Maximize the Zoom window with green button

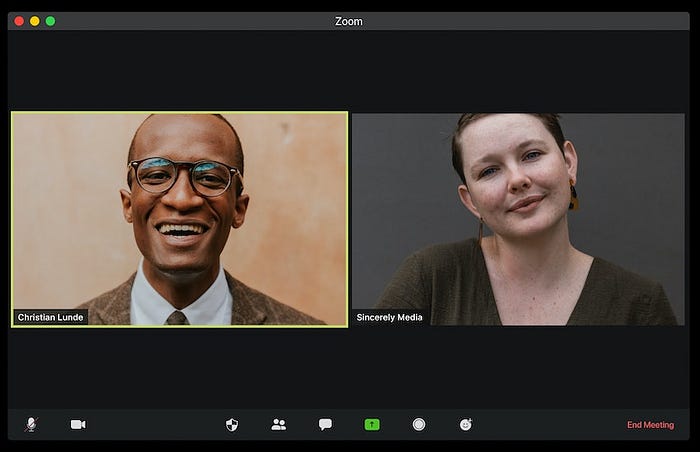click(50, 21)
